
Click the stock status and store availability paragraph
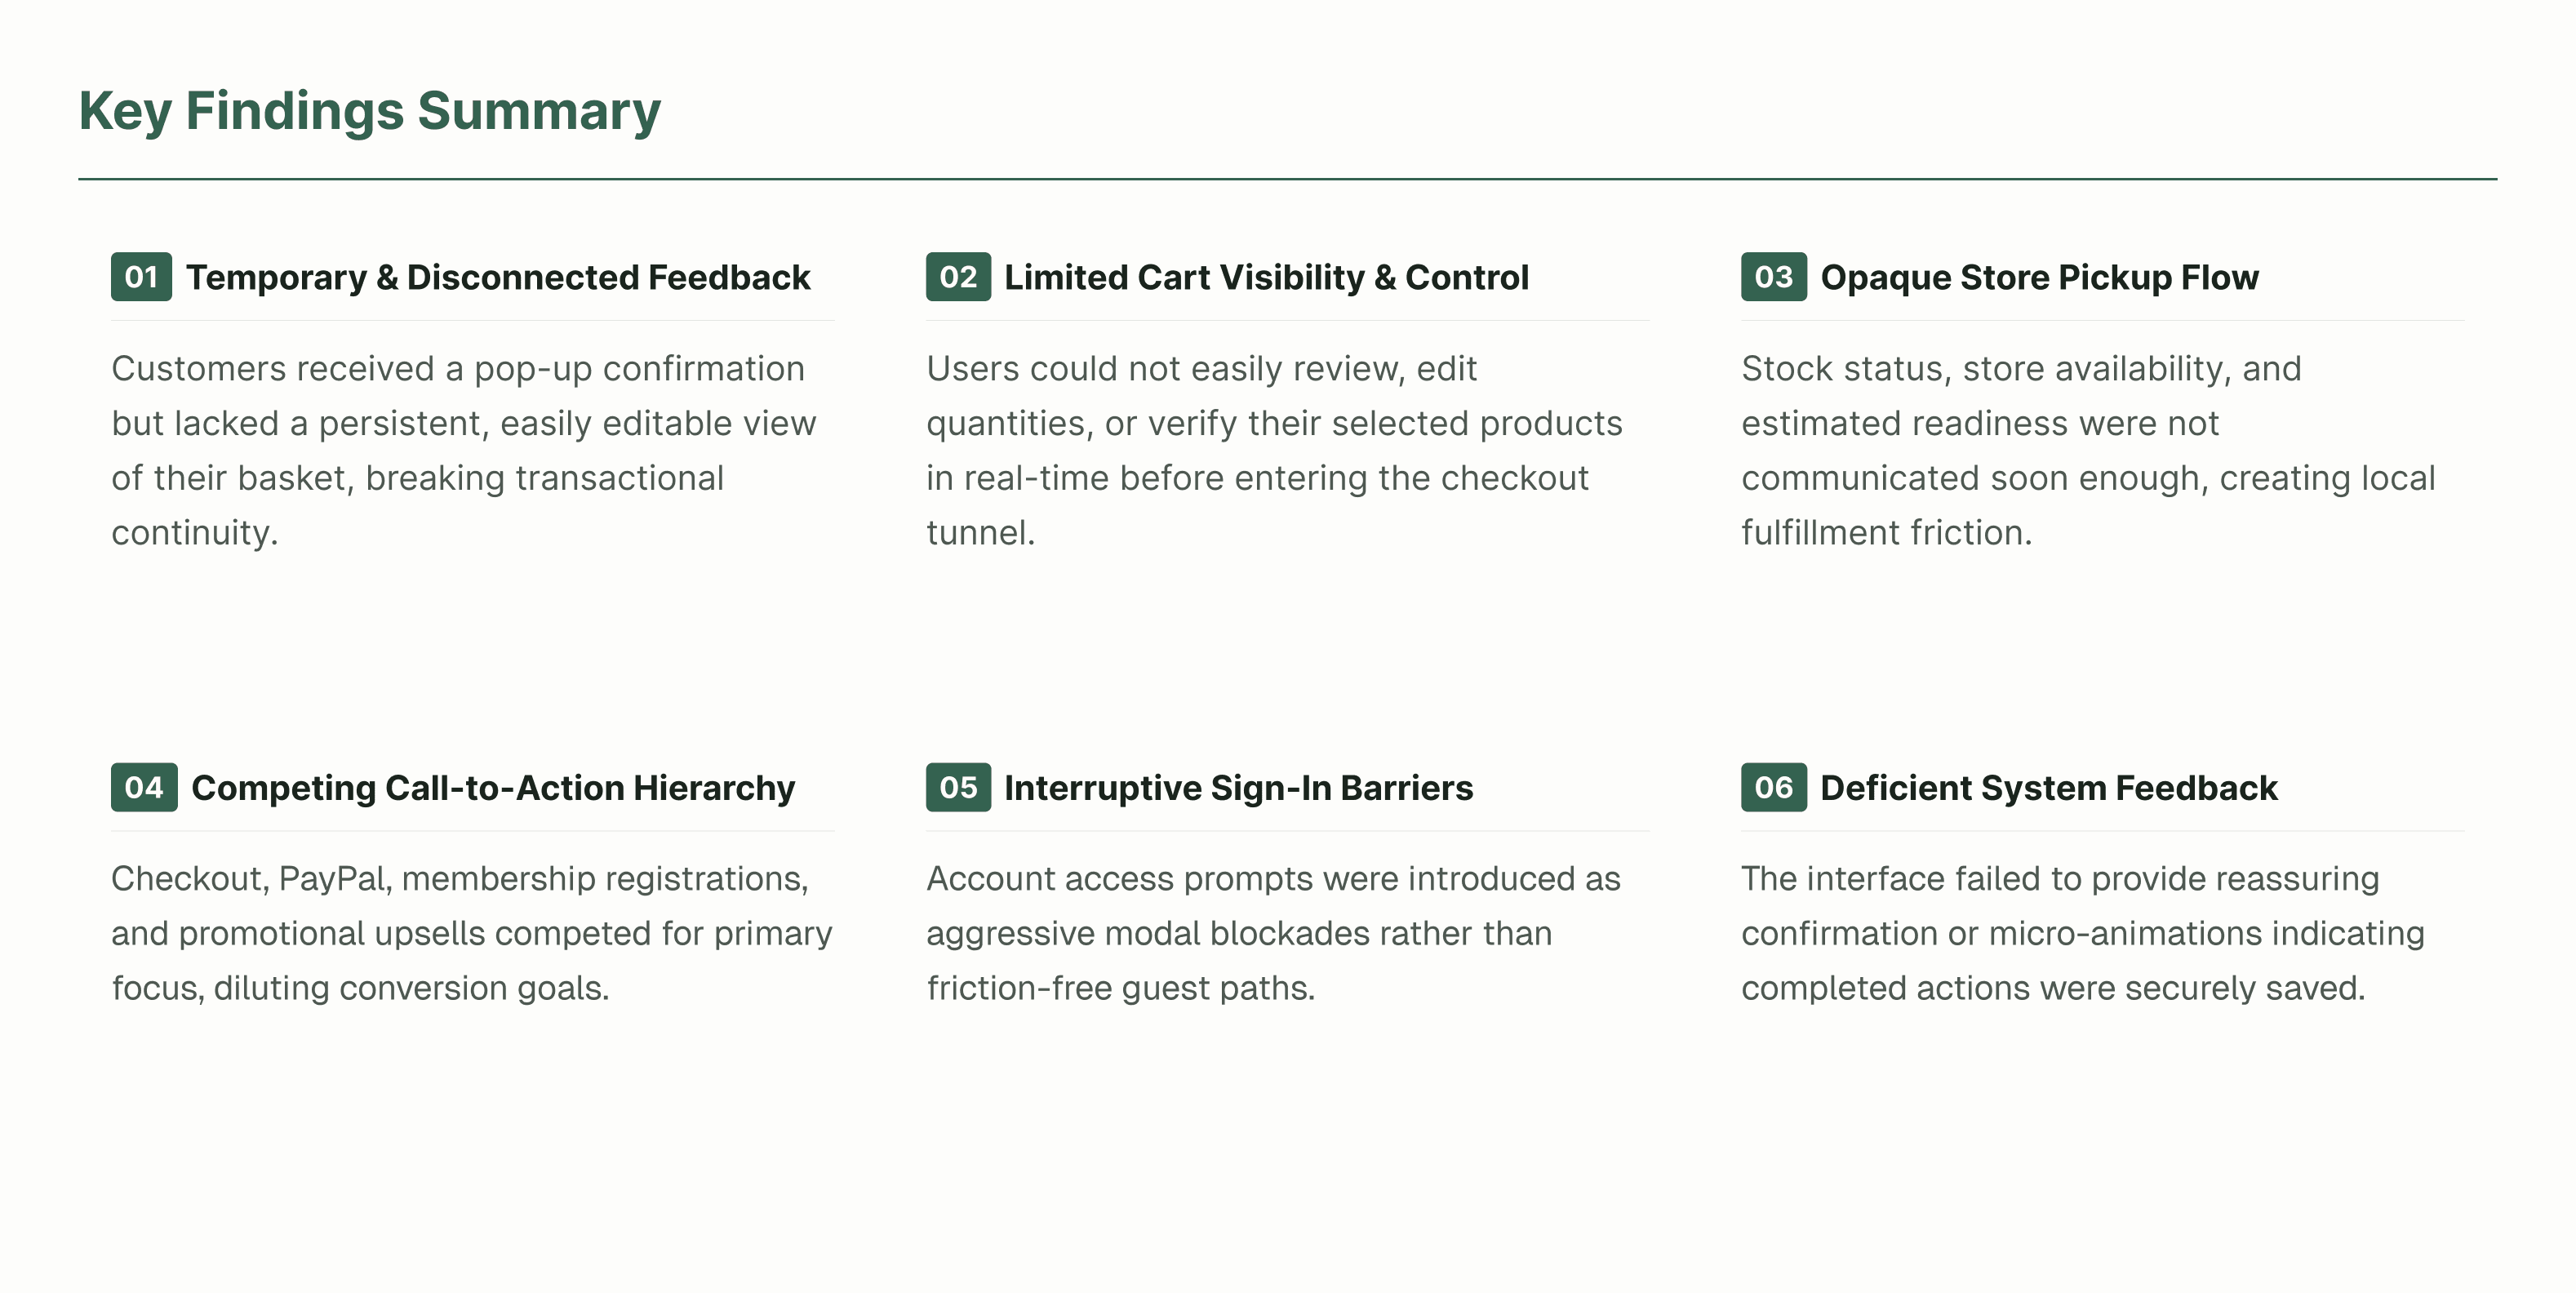tap(2088, 450)
